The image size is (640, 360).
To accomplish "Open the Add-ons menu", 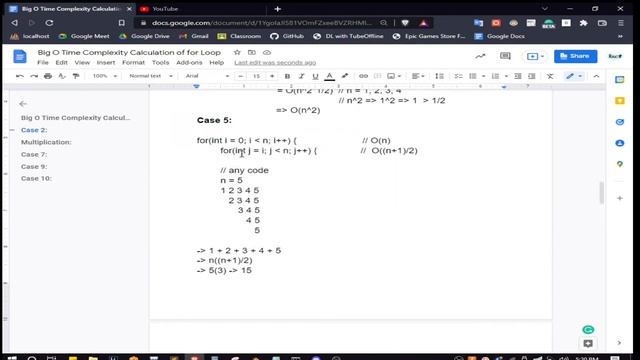I will [189, 62].
